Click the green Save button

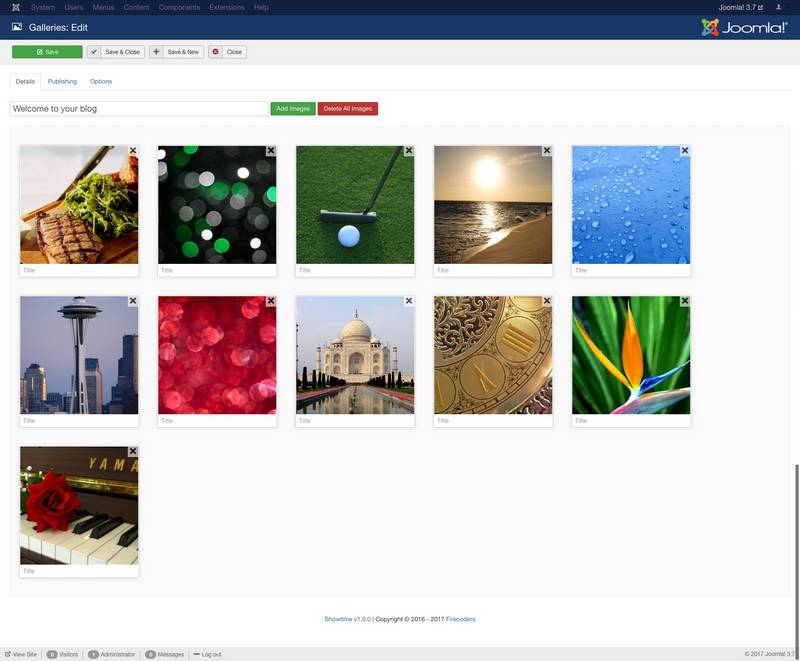pyautogui.click(x=47, y=52)
